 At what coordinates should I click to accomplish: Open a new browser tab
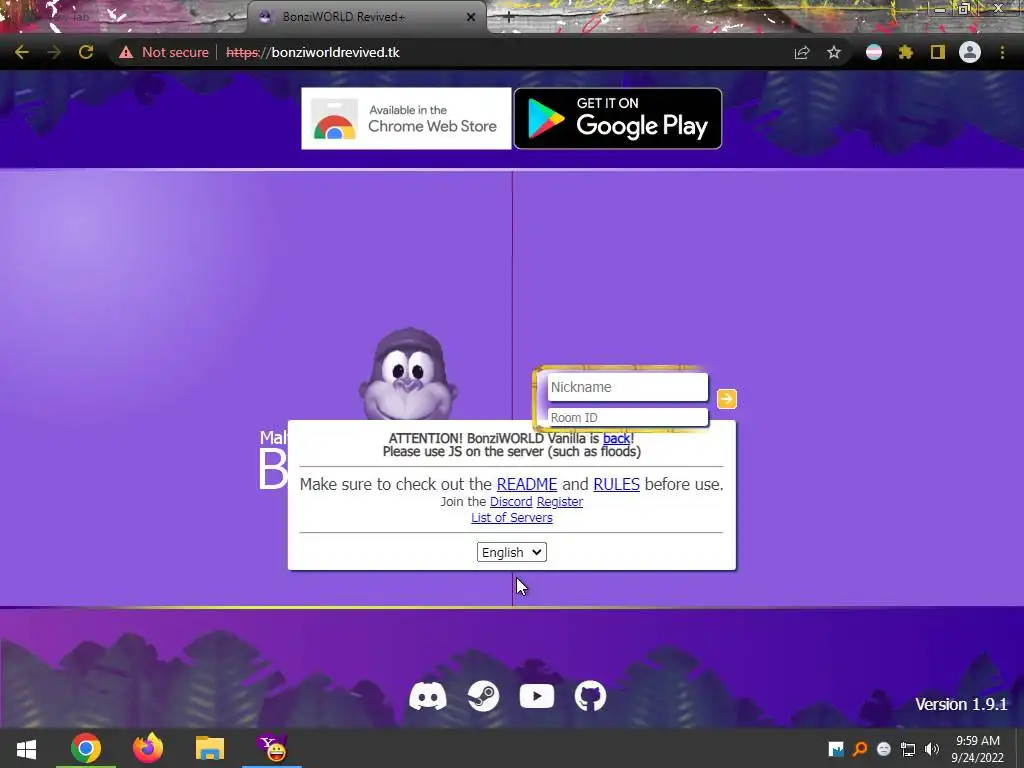pyautogui.click(x=509, y=17)
